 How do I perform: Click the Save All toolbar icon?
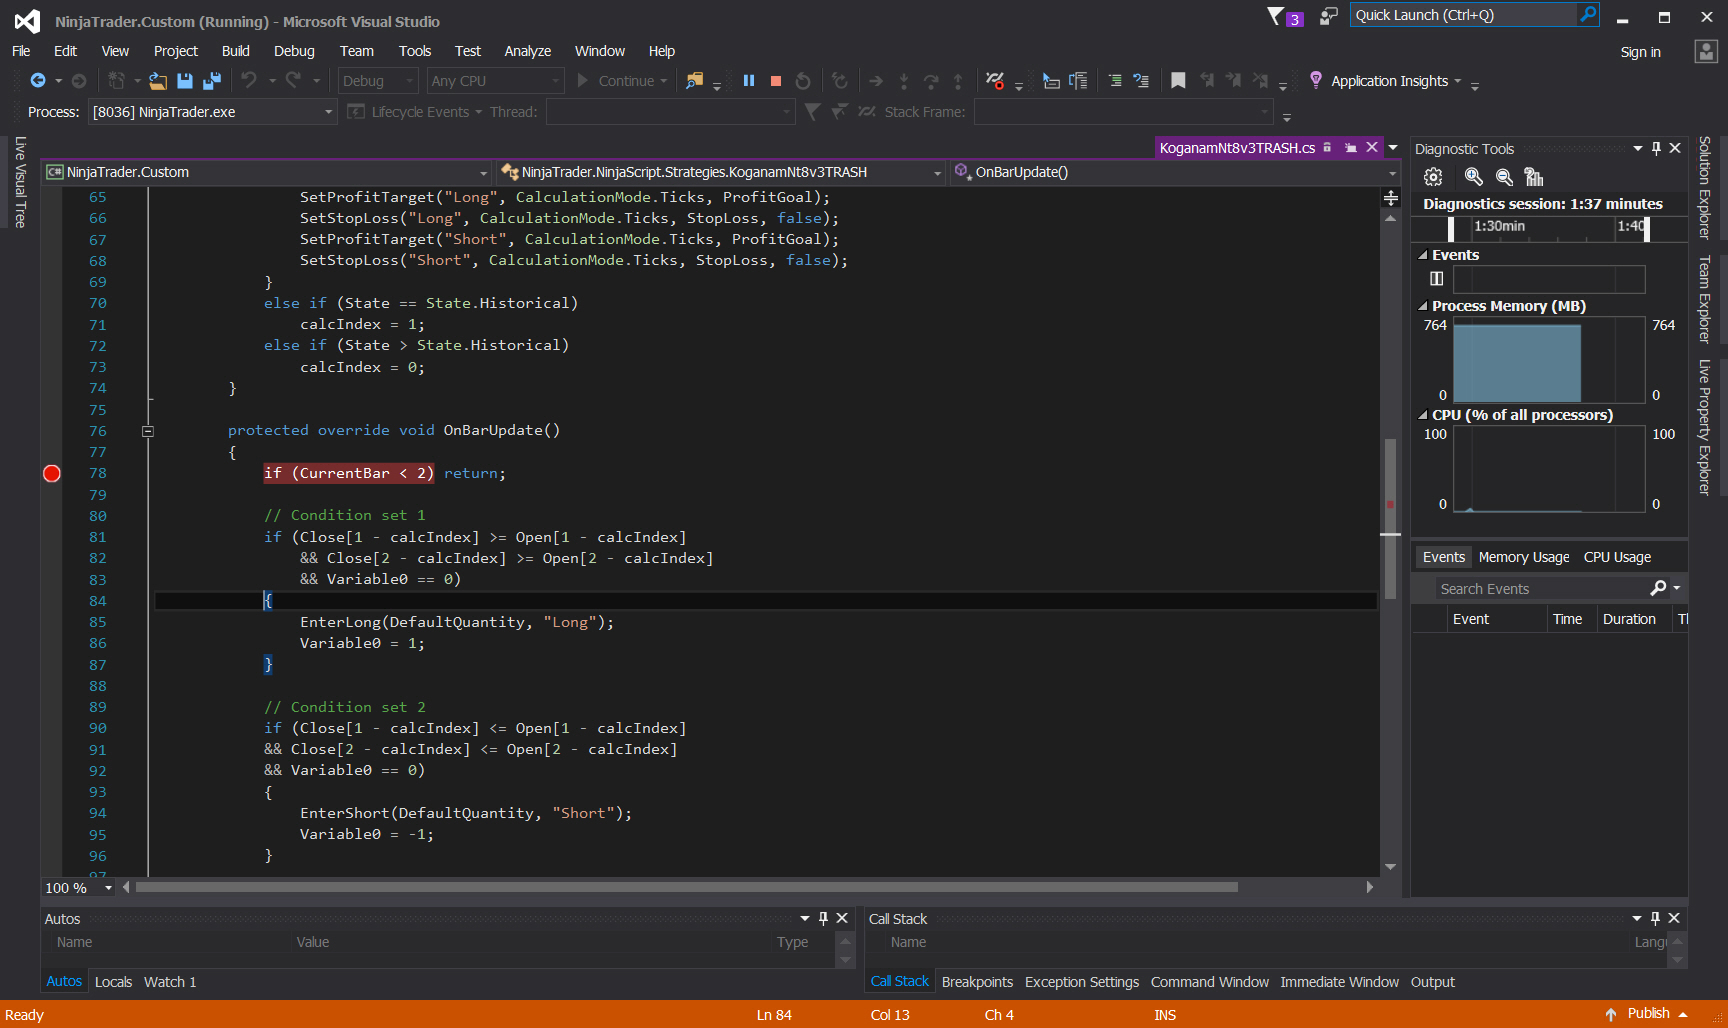[x=212, y=81]
